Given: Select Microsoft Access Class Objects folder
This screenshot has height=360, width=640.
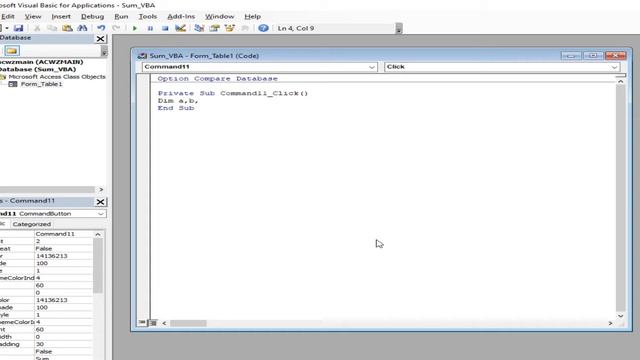Looking at the screenshot, I should click(x=57, y=77).
